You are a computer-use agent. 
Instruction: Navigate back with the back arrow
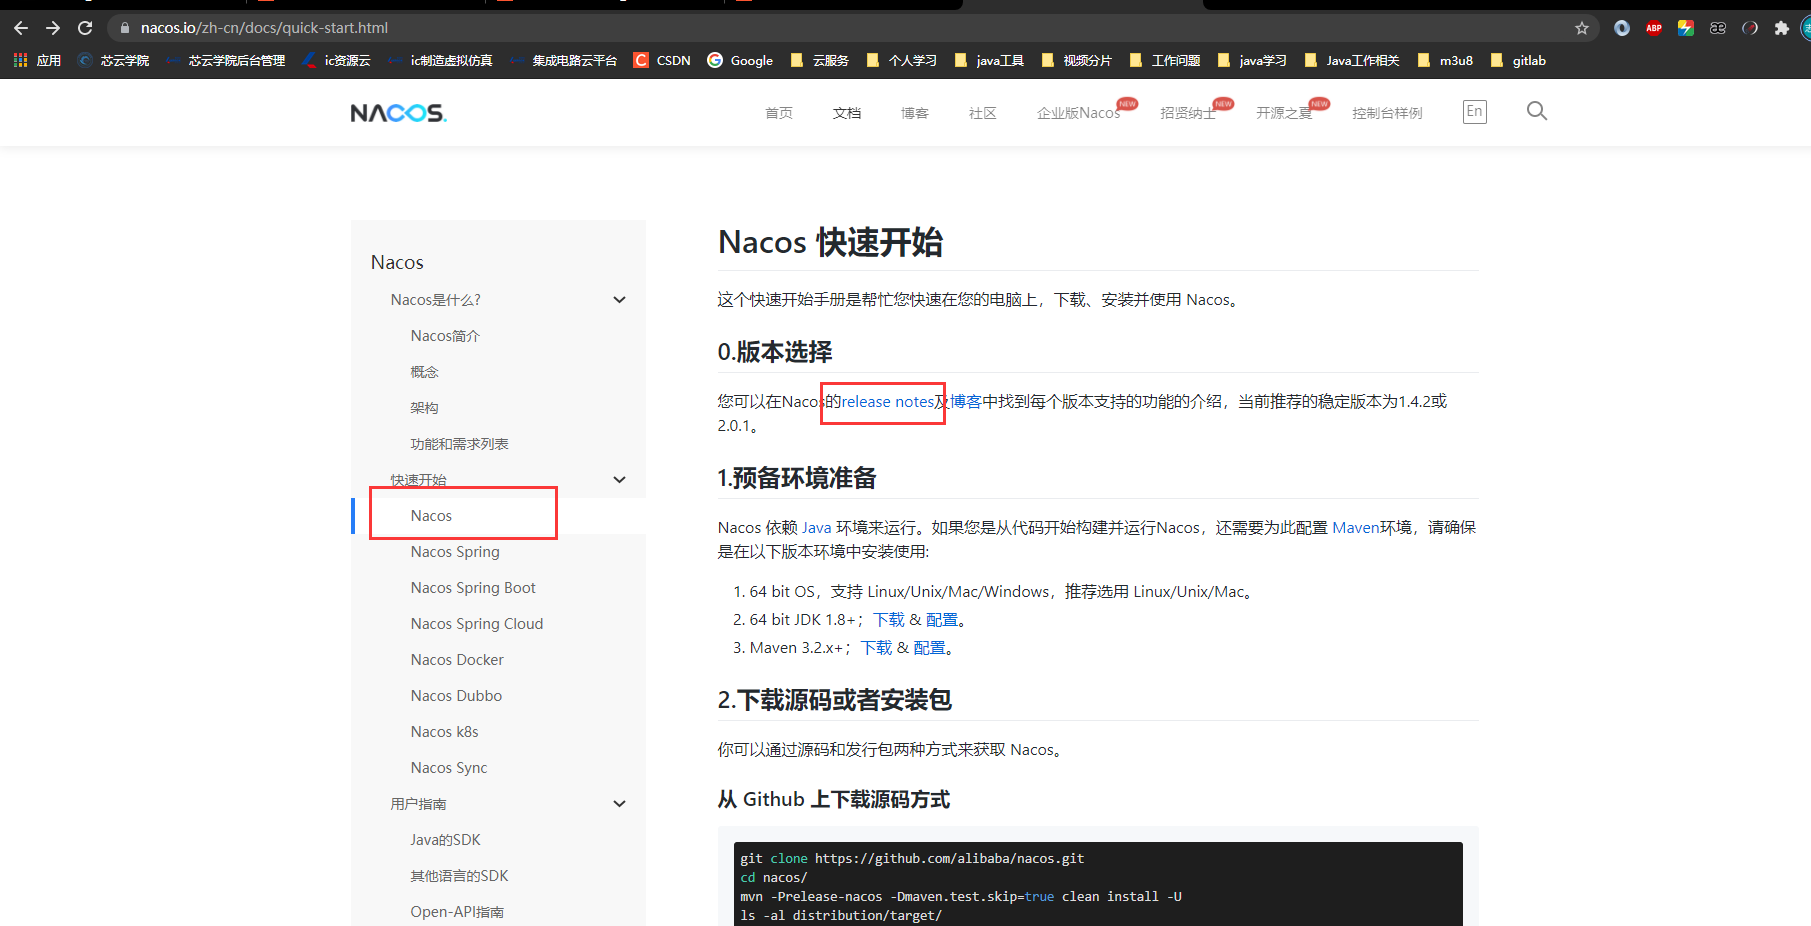point(20,28)
